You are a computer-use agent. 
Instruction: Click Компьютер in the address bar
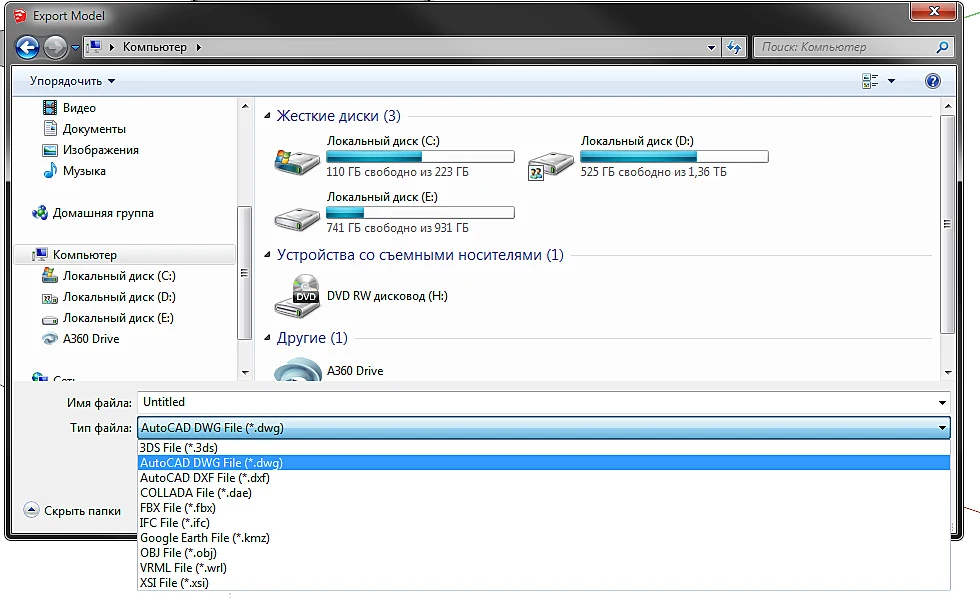point(154,47)
